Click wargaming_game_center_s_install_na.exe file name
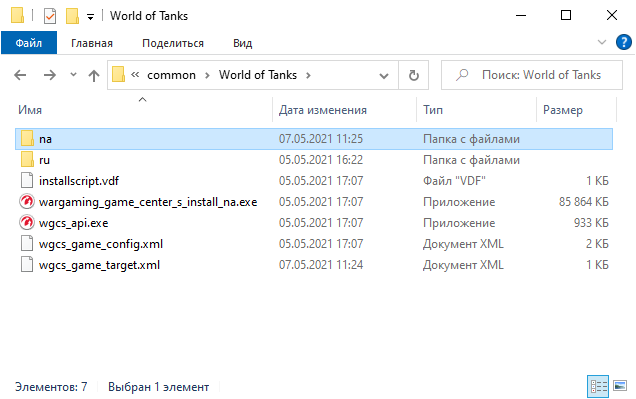The height and width of the screenshot is (399, 636). (x=148, y=202)
